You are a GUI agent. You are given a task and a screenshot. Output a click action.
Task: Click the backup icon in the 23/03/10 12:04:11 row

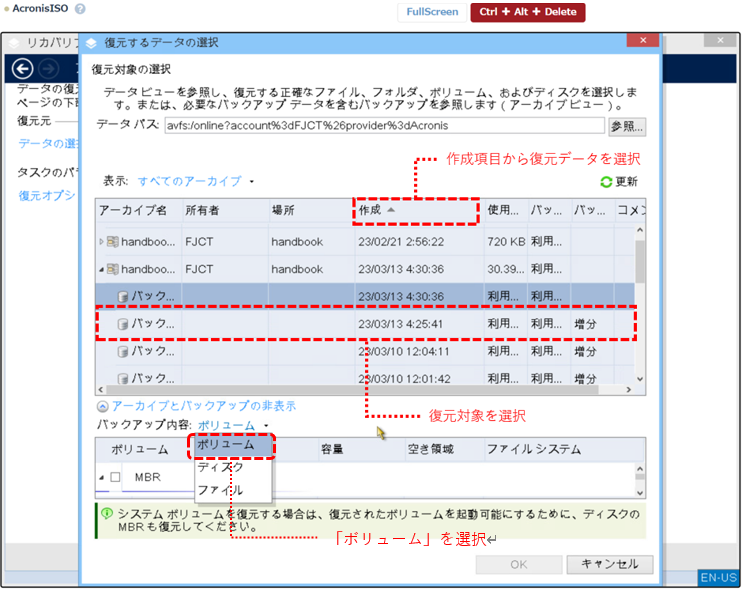tap(124, 351)
